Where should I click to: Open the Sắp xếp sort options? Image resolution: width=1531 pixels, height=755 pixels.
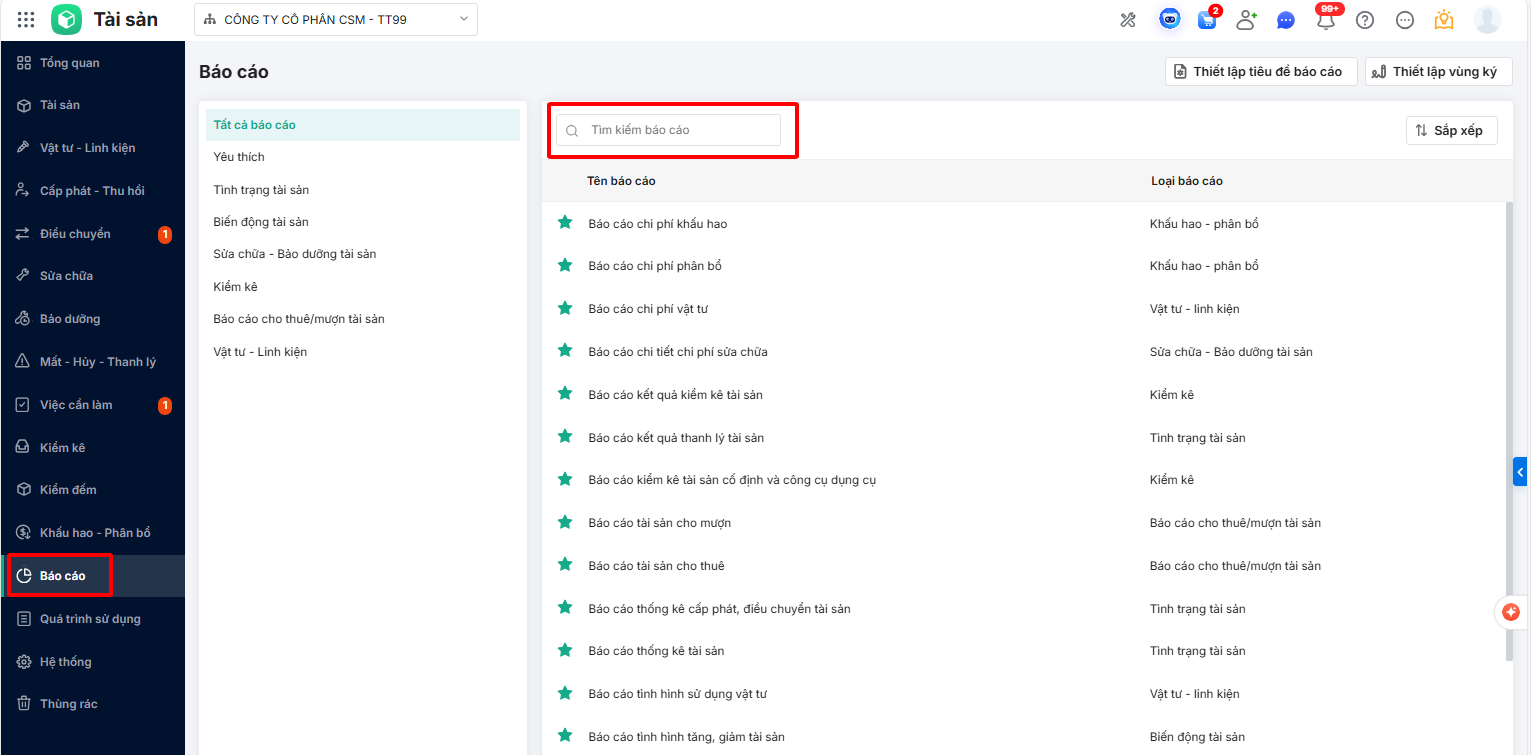[1451, 130]
